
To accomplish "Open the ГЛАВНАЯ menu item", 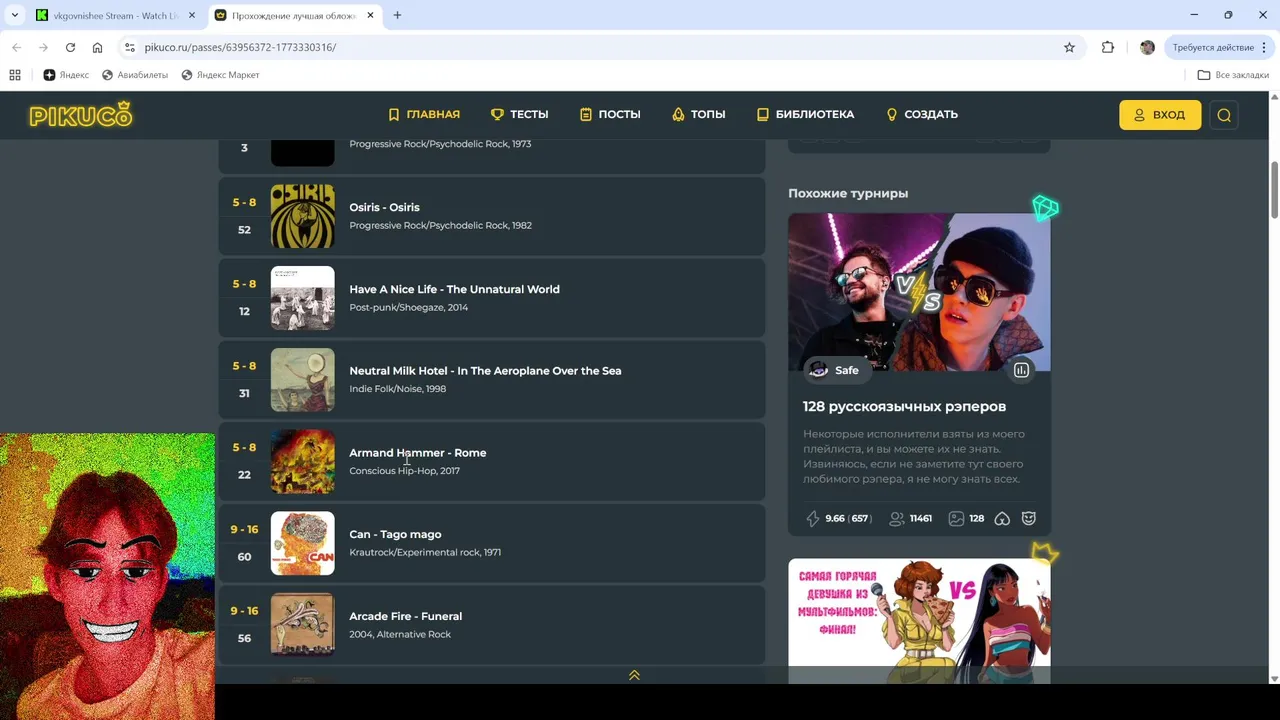I will click(x=424, y=114).
